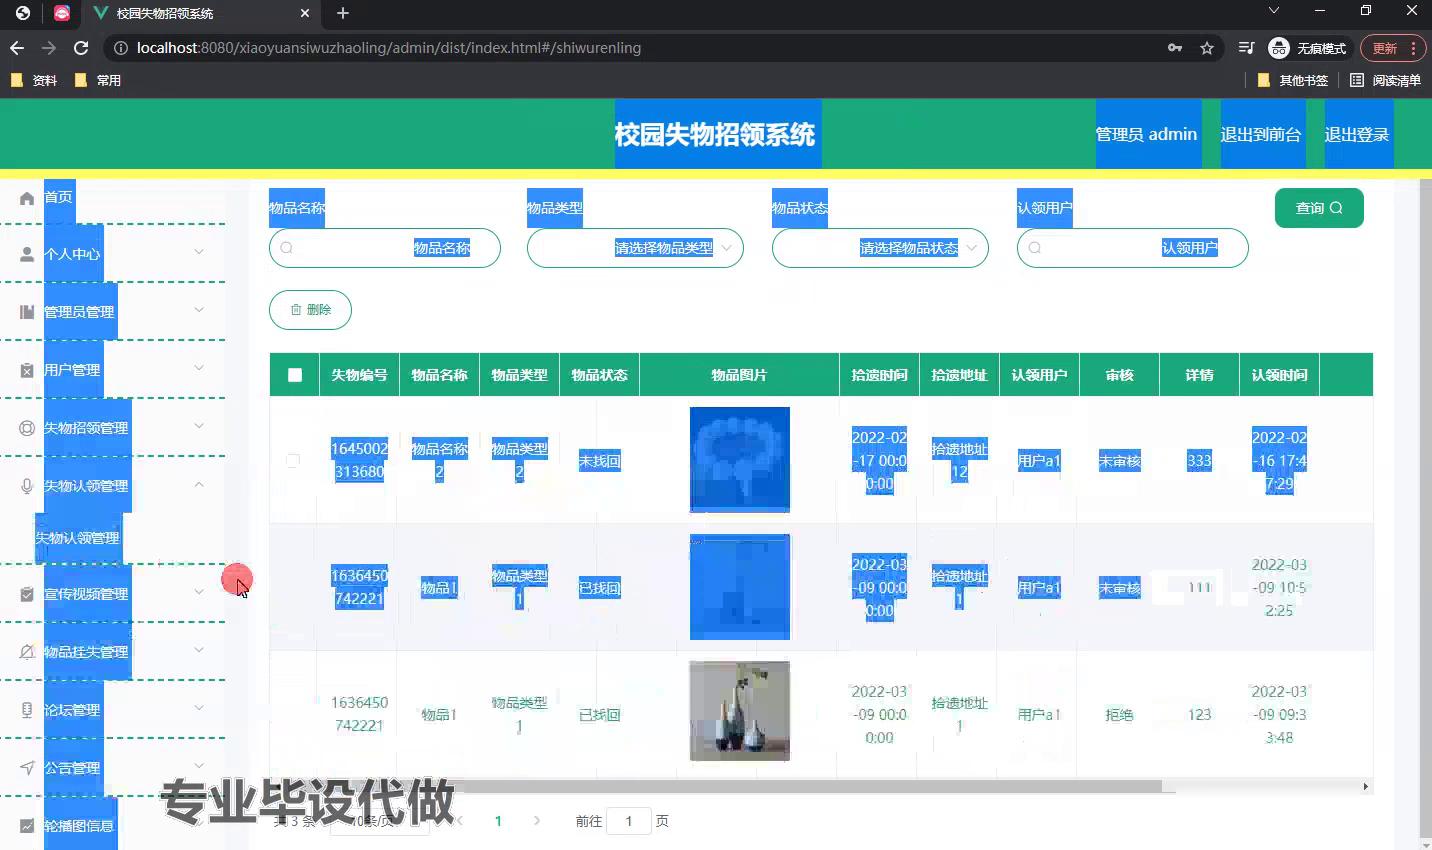Click the browser reload page icon
This screenshot has height=850, width=1432.
[x=81, y=48]
